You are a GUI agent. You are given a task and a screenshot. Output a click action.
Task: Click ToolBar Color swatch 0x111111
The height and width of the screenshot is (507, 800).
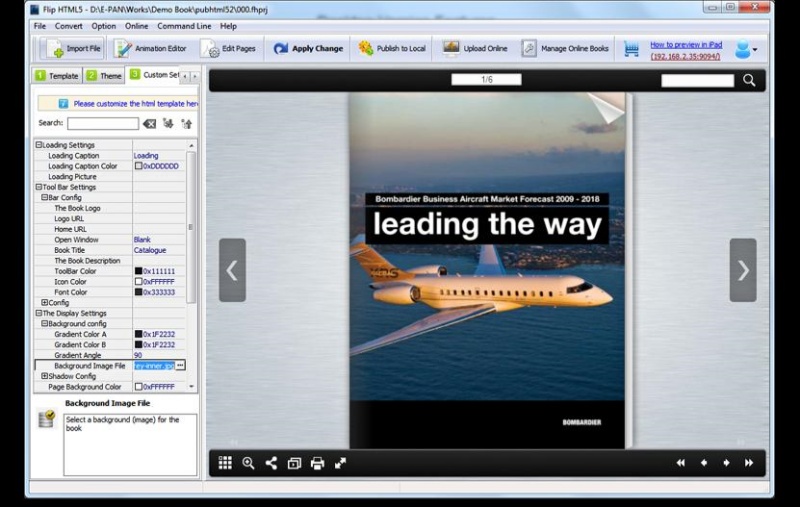(x=138, y=271)
